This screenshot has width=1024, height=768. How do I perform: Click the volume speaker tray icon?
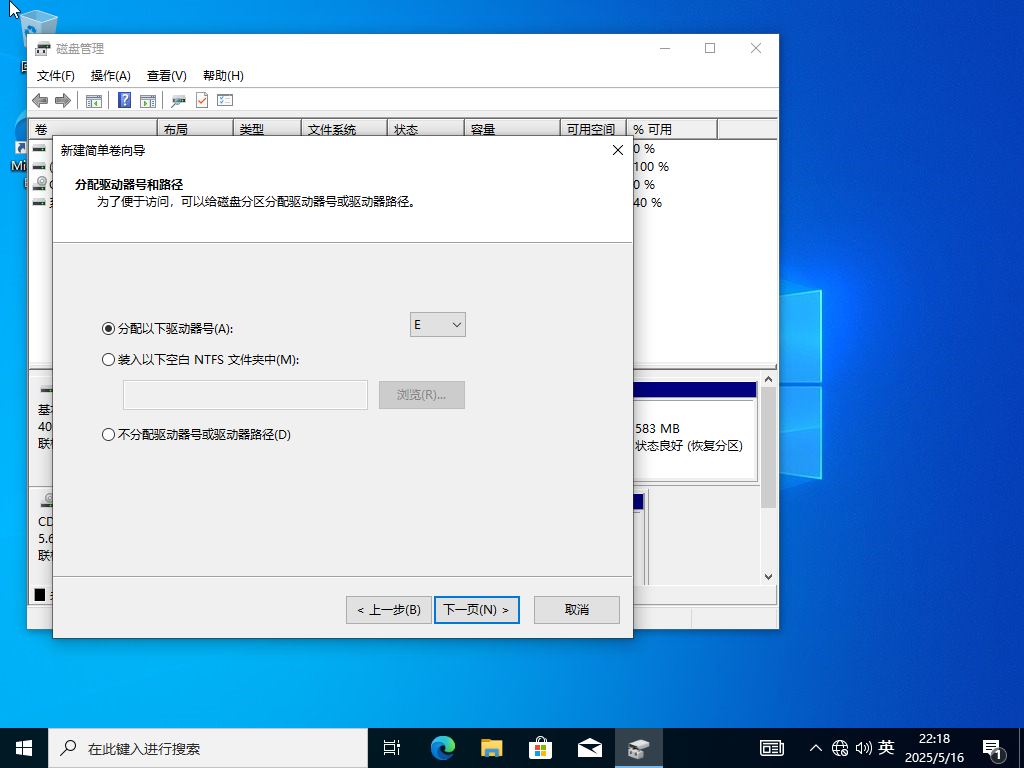click(863, 748)
